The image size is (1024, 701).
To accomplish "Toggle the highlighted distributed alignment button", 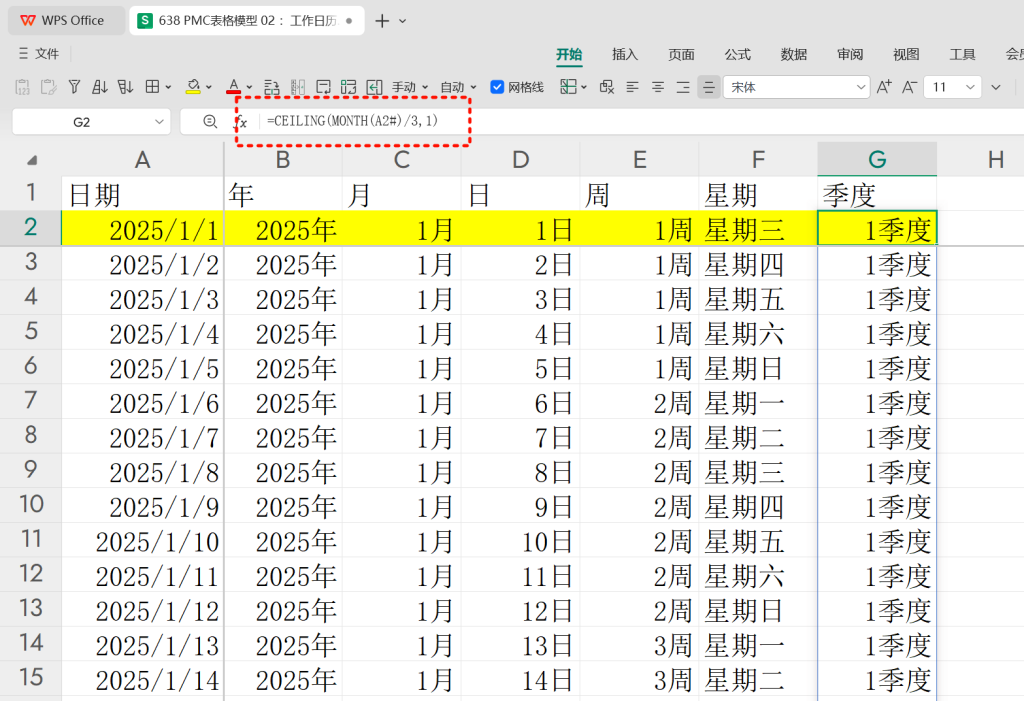I will click(x=709, y=87).
